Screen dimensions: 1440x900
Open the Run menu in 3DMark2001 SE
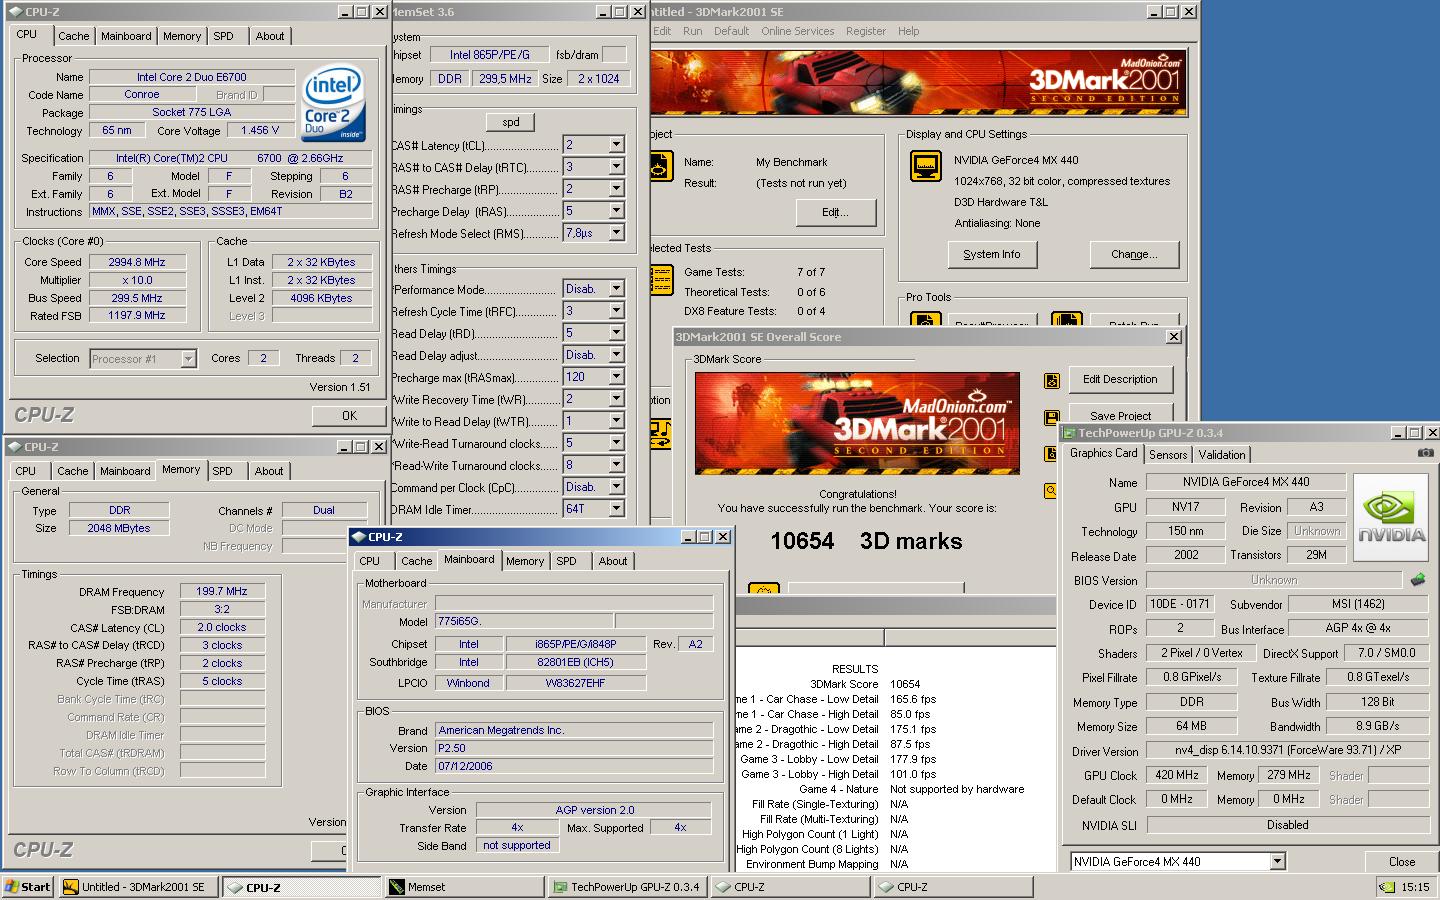pos(692,31)
